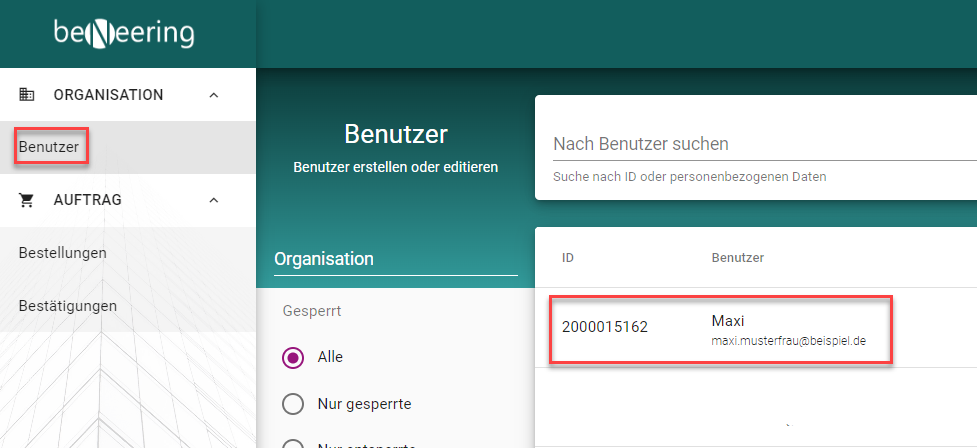The width and height of the screenshot is (977, 448).
Task: Open Benutzer in the sidebar
Action: [x=48, y=147]
